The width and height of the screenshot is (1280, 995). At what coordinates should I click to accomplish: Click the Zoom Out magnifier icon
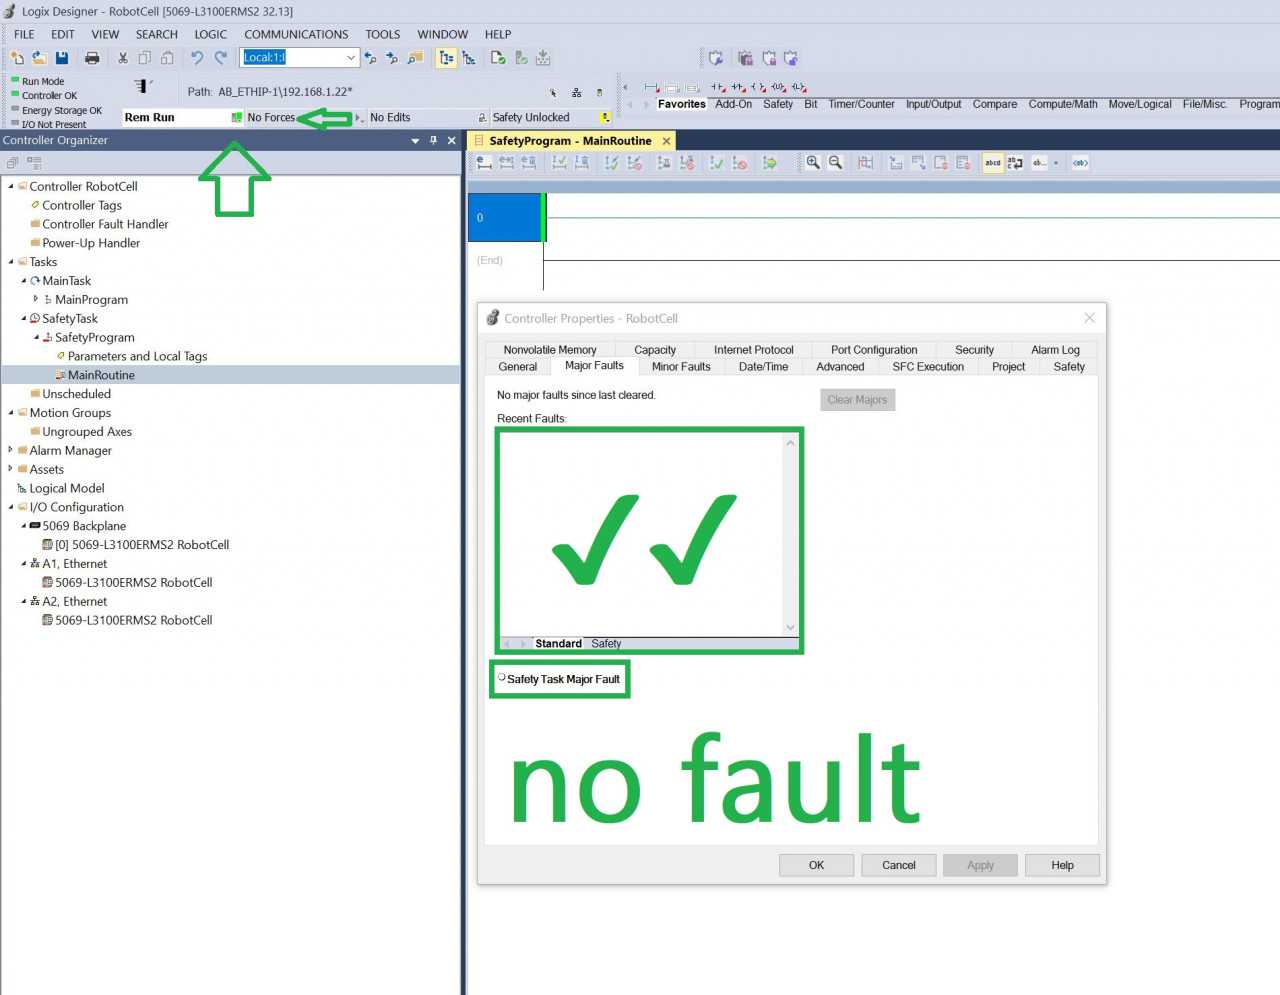click(835, 163)
